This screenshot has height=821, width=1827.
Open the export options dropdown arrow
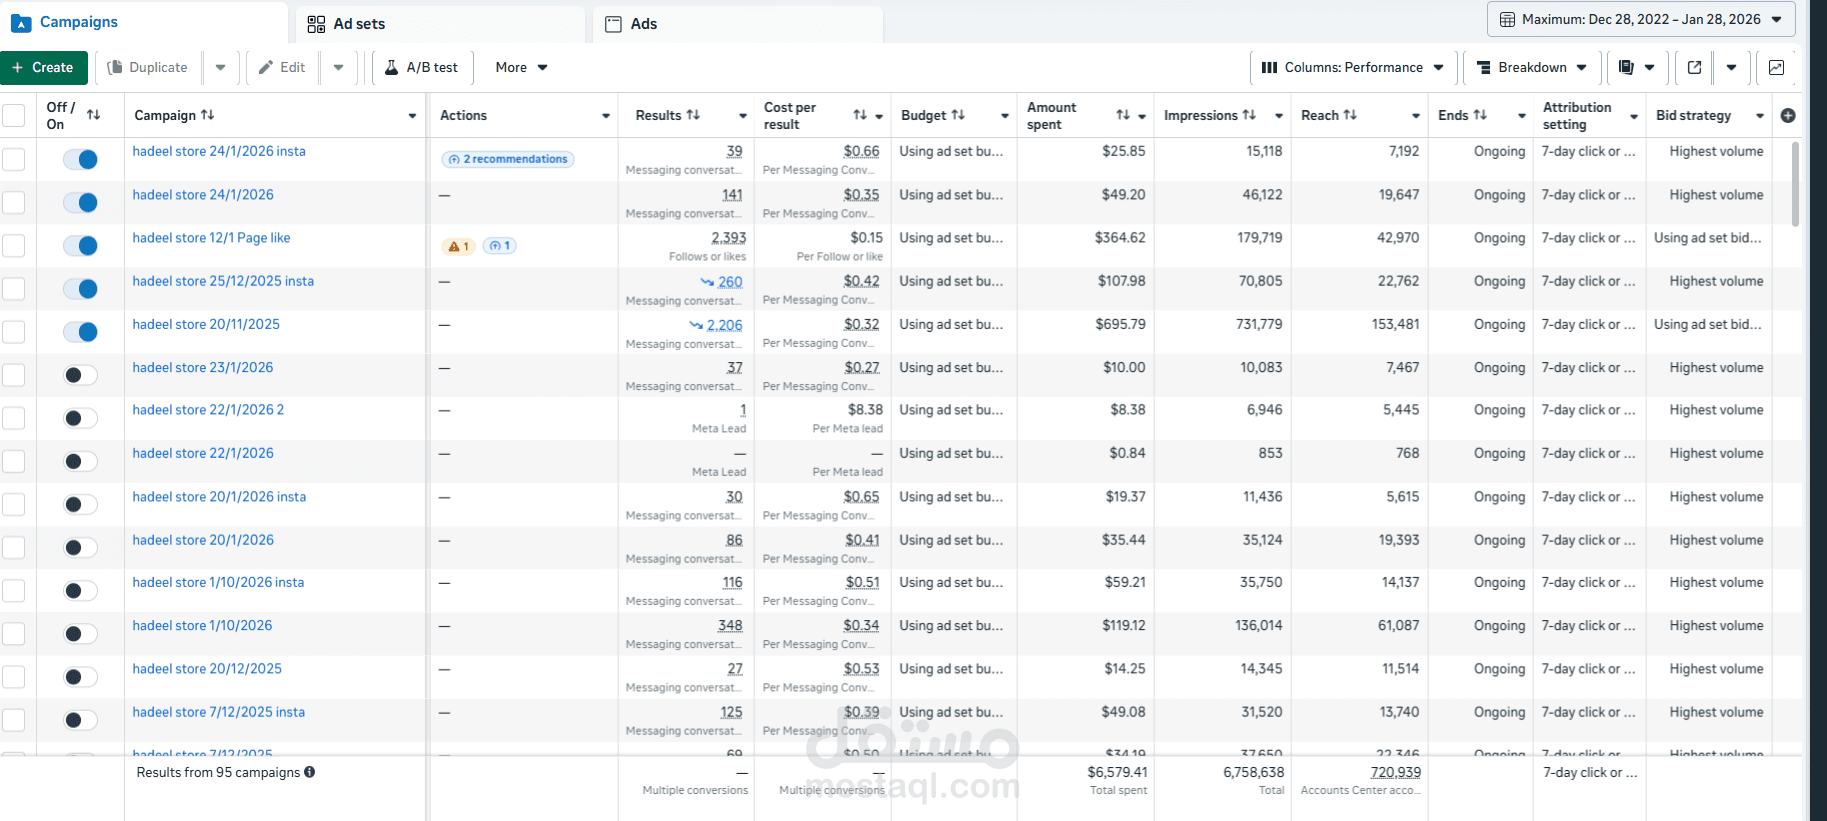tap(1731, 67)
